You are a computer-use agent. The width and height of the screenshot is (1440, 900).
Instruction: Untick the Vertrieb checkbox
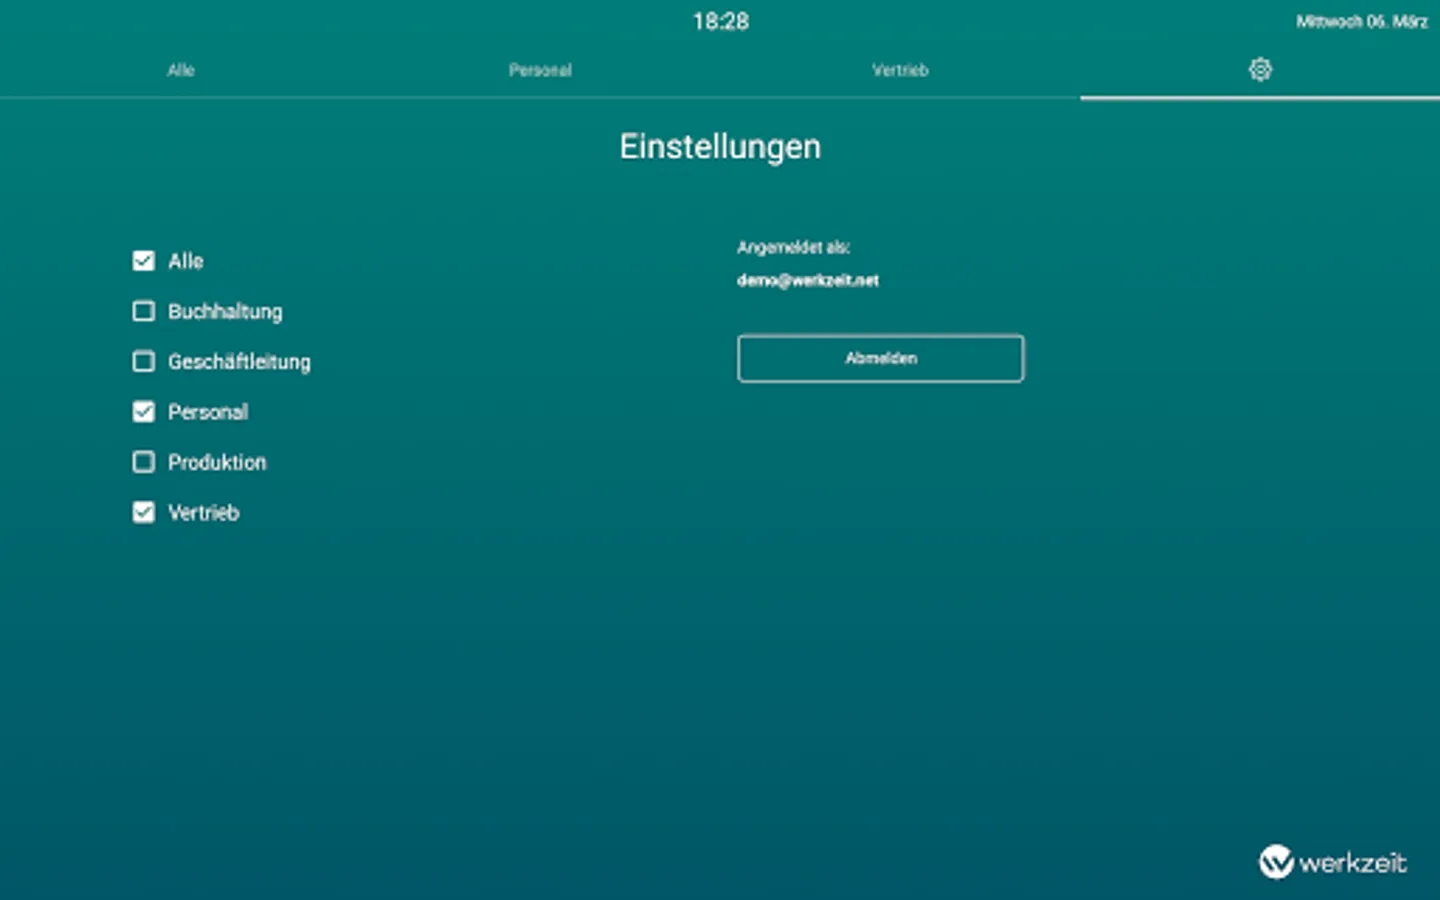144,512
